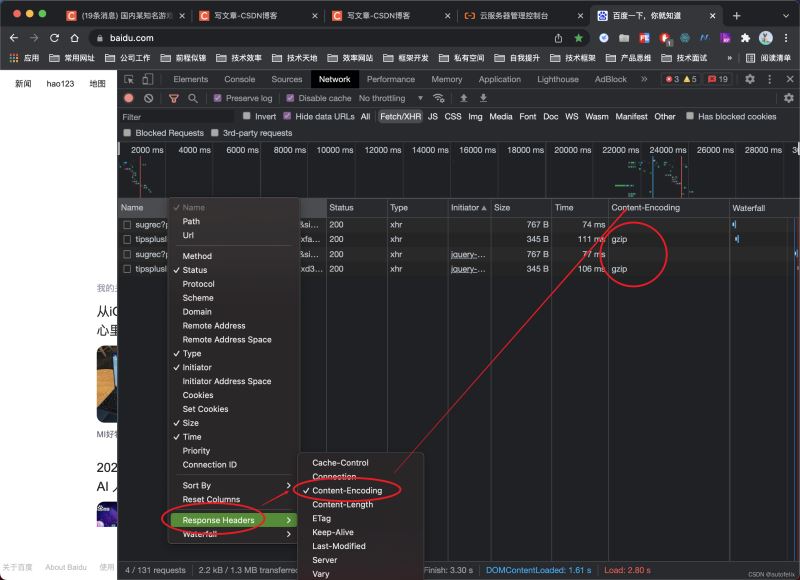Select Content-Length in the response headers submenu
This screenshot has height=580, width=800.
342,504
